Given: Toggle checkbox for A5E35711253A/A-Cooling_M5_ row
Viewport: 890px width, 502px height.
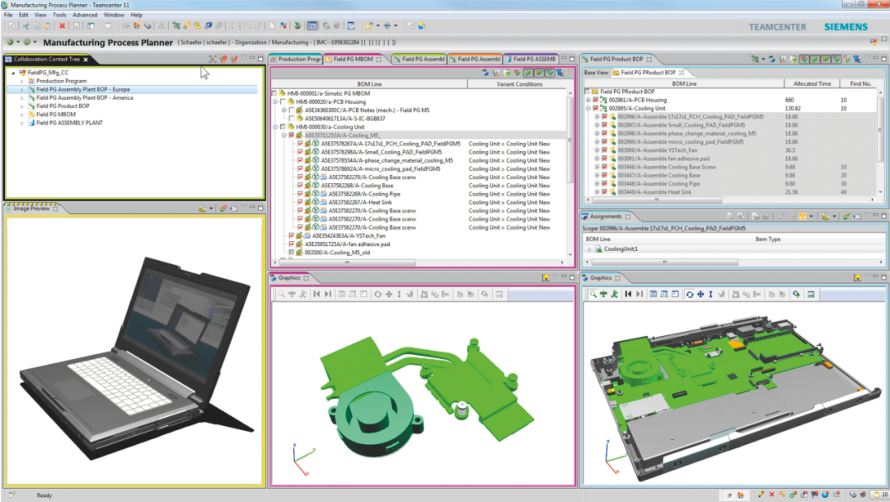Looking at the screenshot, I should (x=291, y=135).
